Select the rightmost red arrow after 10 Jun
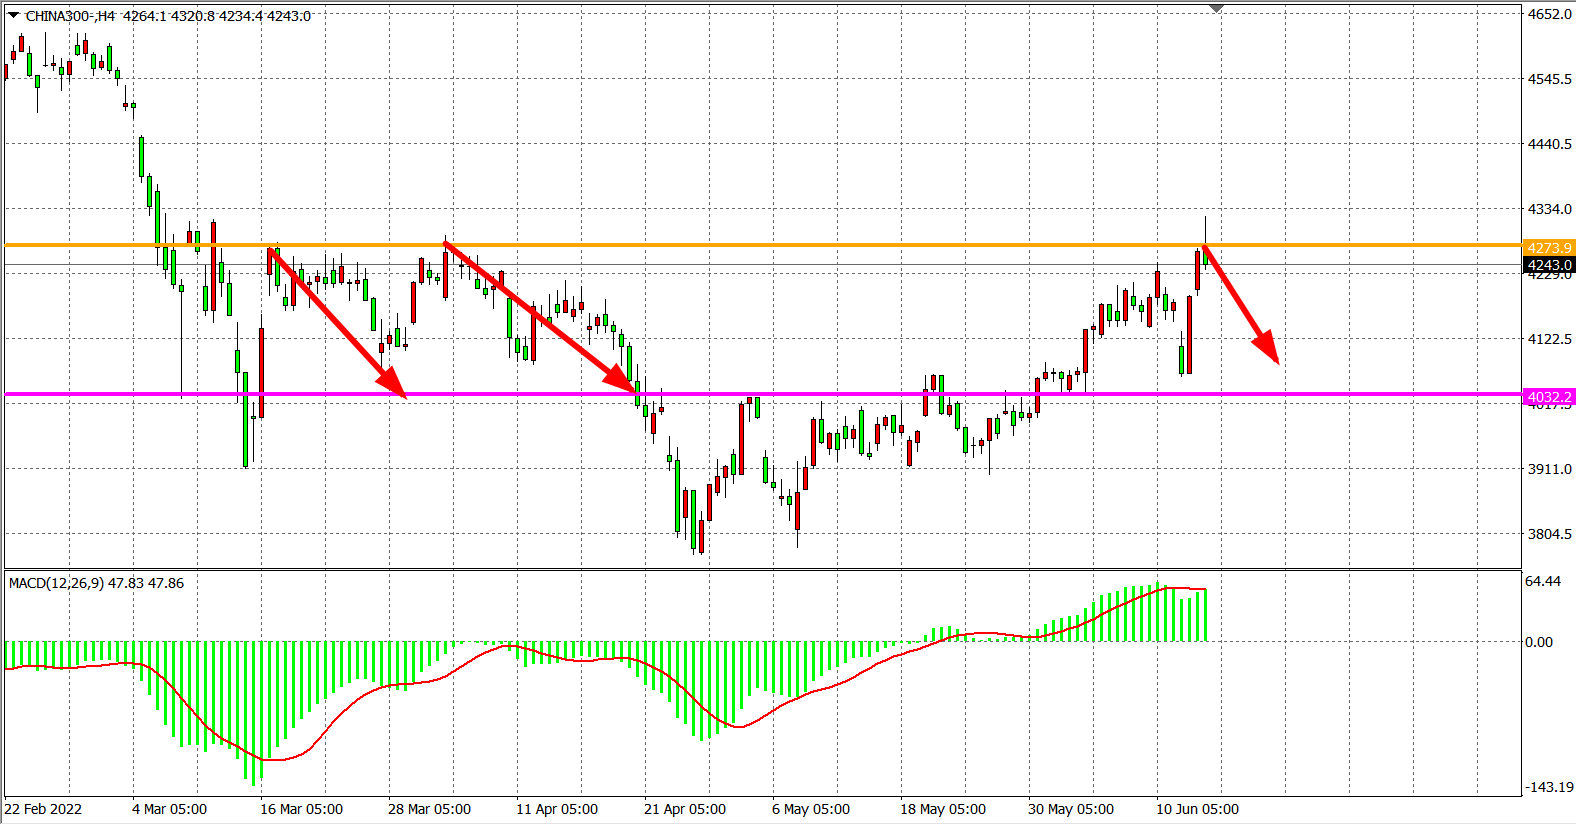The width and height of the screenshot is (1576, 825). 1241,303
